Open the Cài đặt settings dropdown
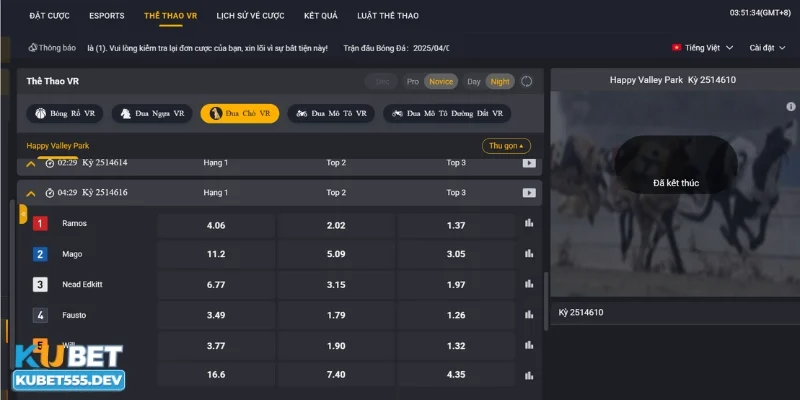800x400 pixels. point(767,47)
